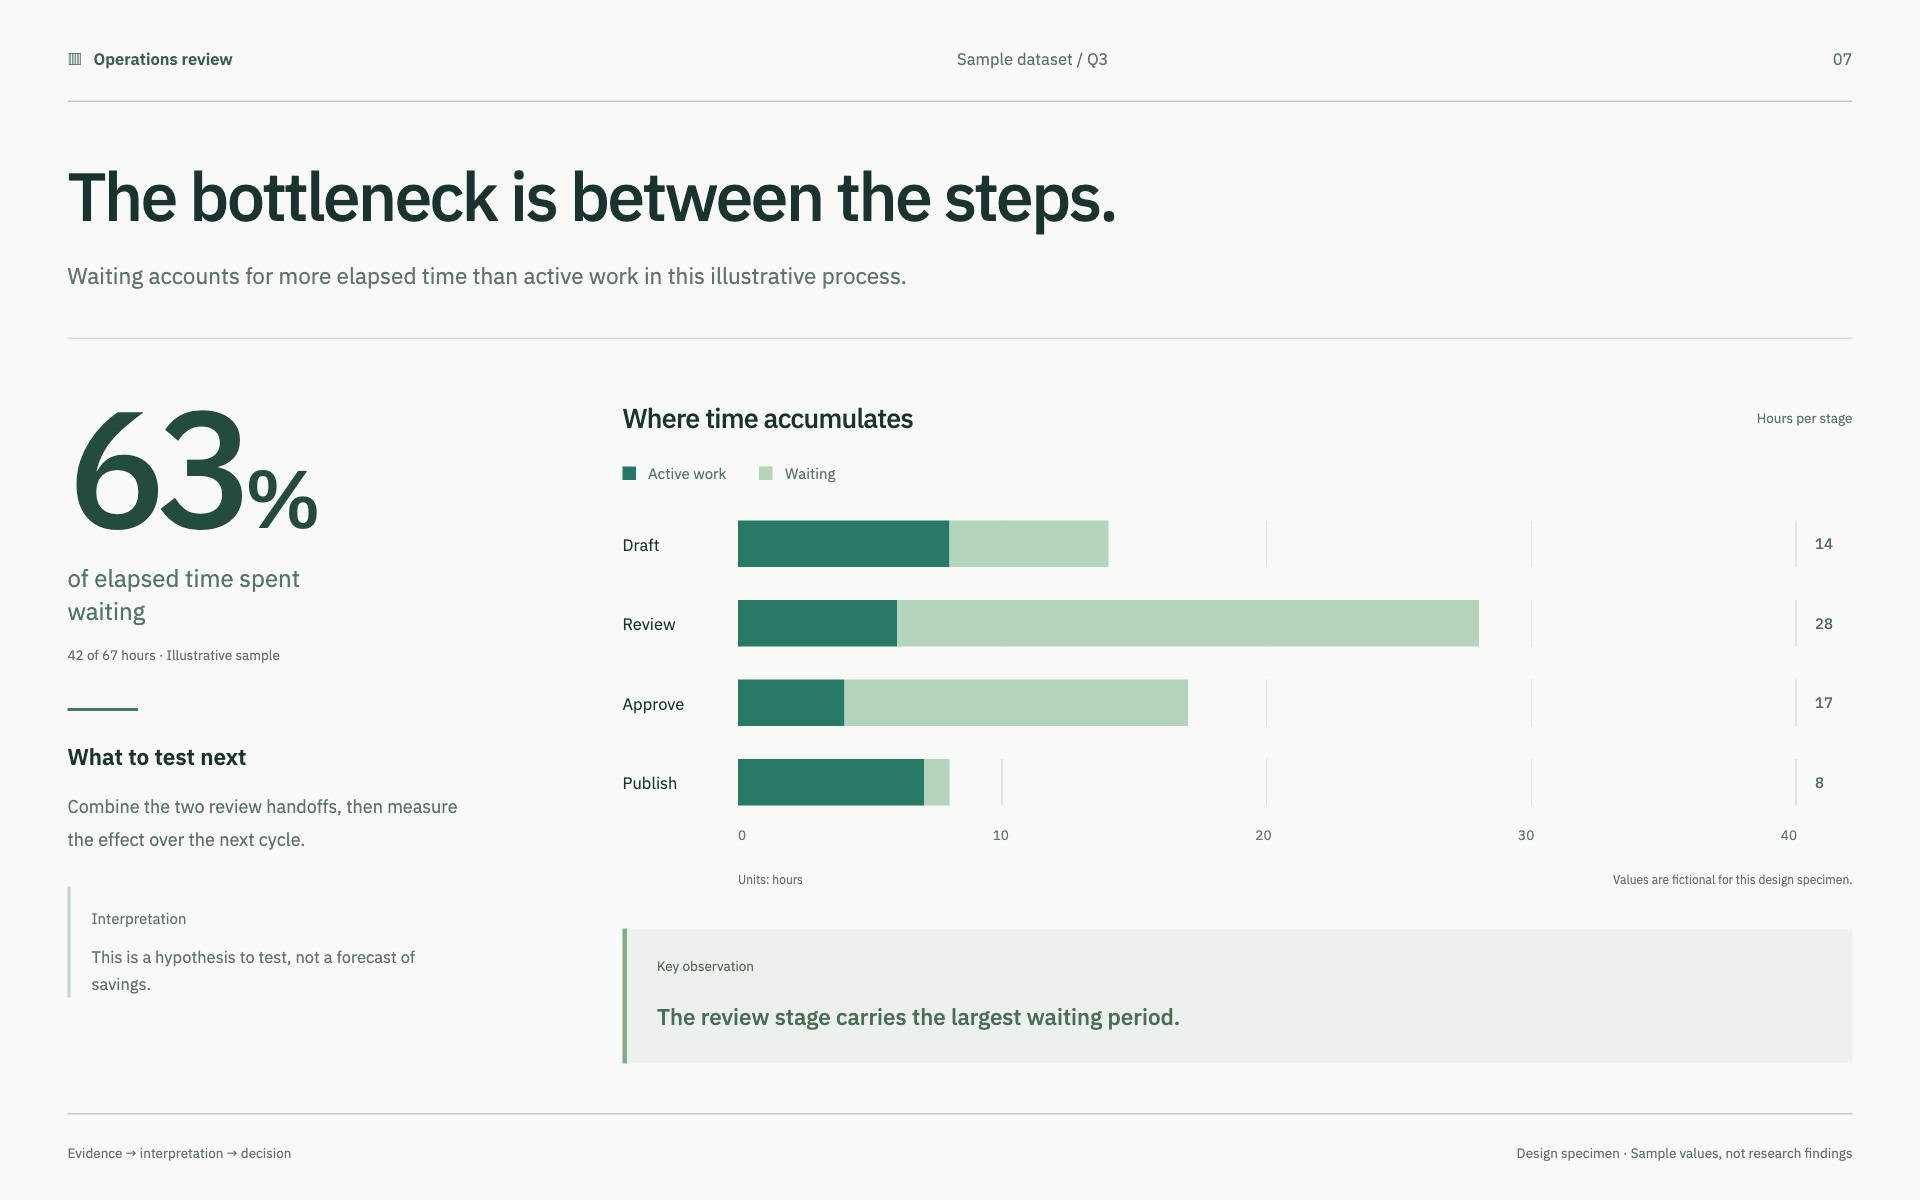
Task: Click the Key observation label
Action: click(705, 966)
